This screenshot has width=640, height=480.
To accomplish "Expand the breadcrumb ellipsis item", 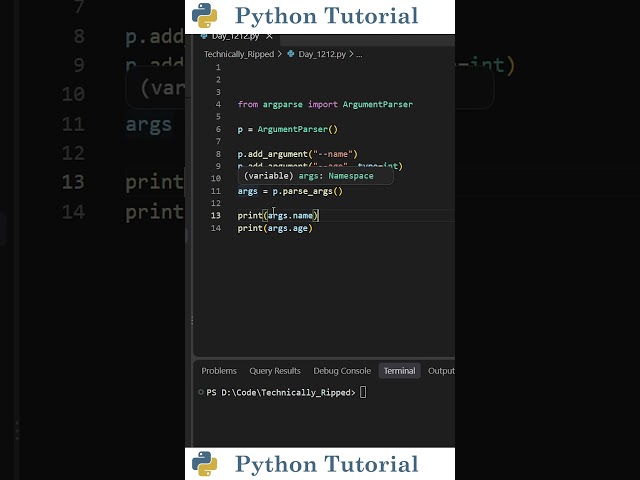I will 359,54.
